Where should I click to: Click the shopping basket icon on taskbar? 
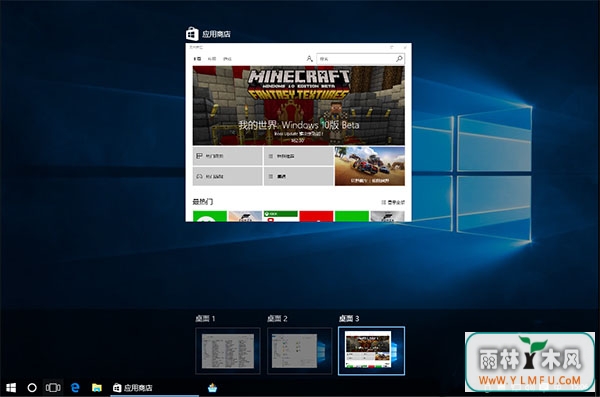(x=212, y=388)
